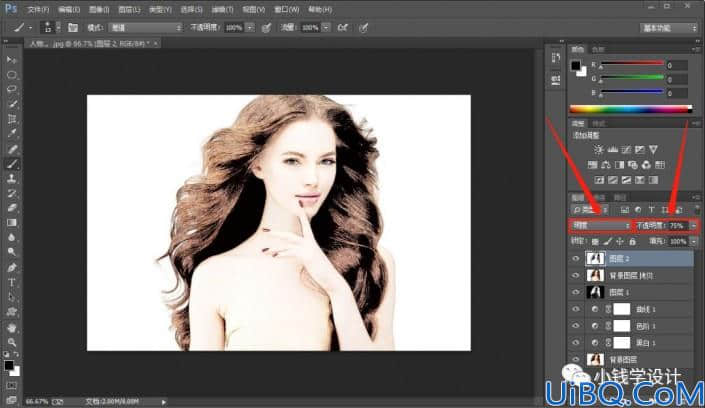Add a Brightness/Contrast adjustment
Image resolution: width=705 pixels, height=408 pixels.
tap(598, 149)
